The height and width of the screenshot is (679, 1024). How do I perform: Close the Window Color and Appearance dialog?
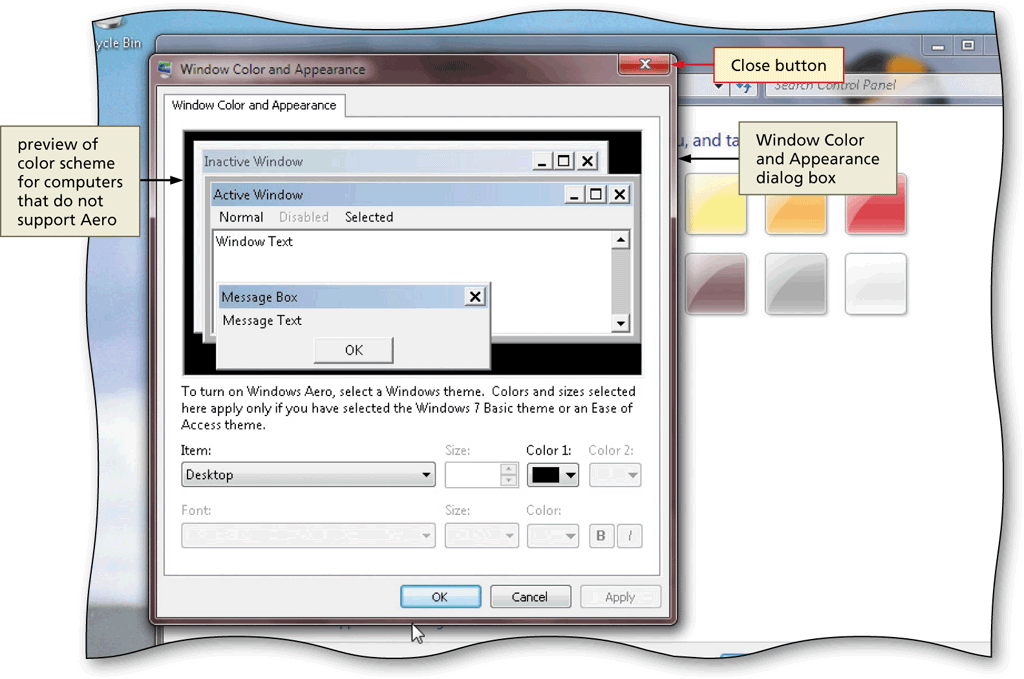[644, 64]
